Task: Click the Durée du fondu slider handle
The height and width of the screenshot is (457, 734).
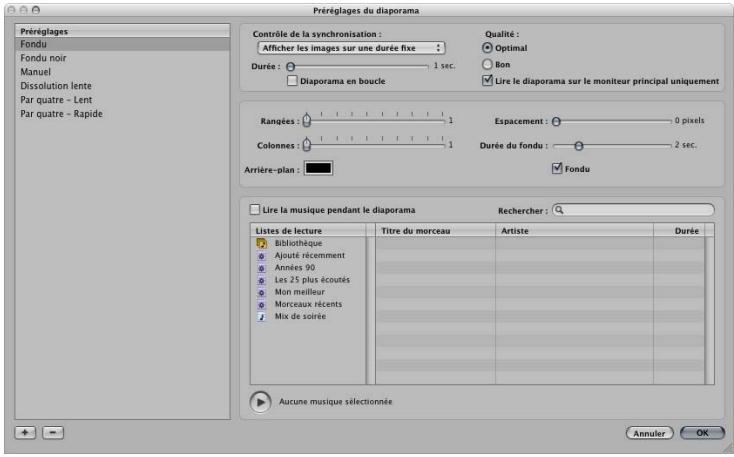Action: 579,146
